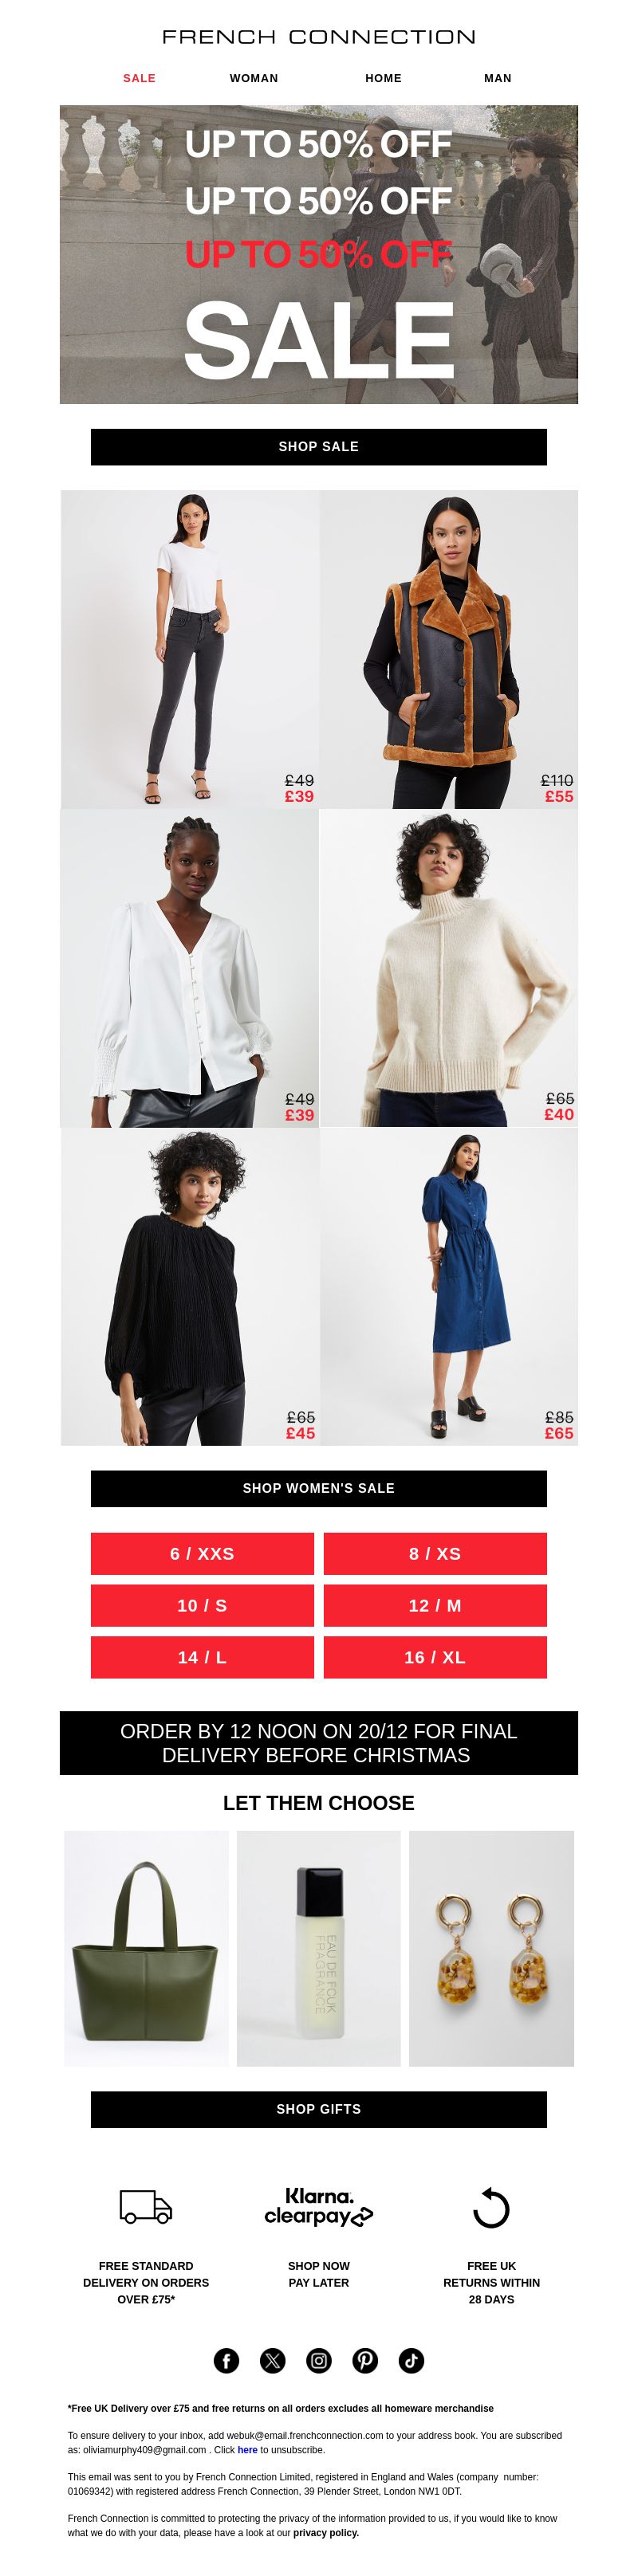Select the 12 / M size button
This screenshot has height=2576, width=638.
pos(435,1605)
